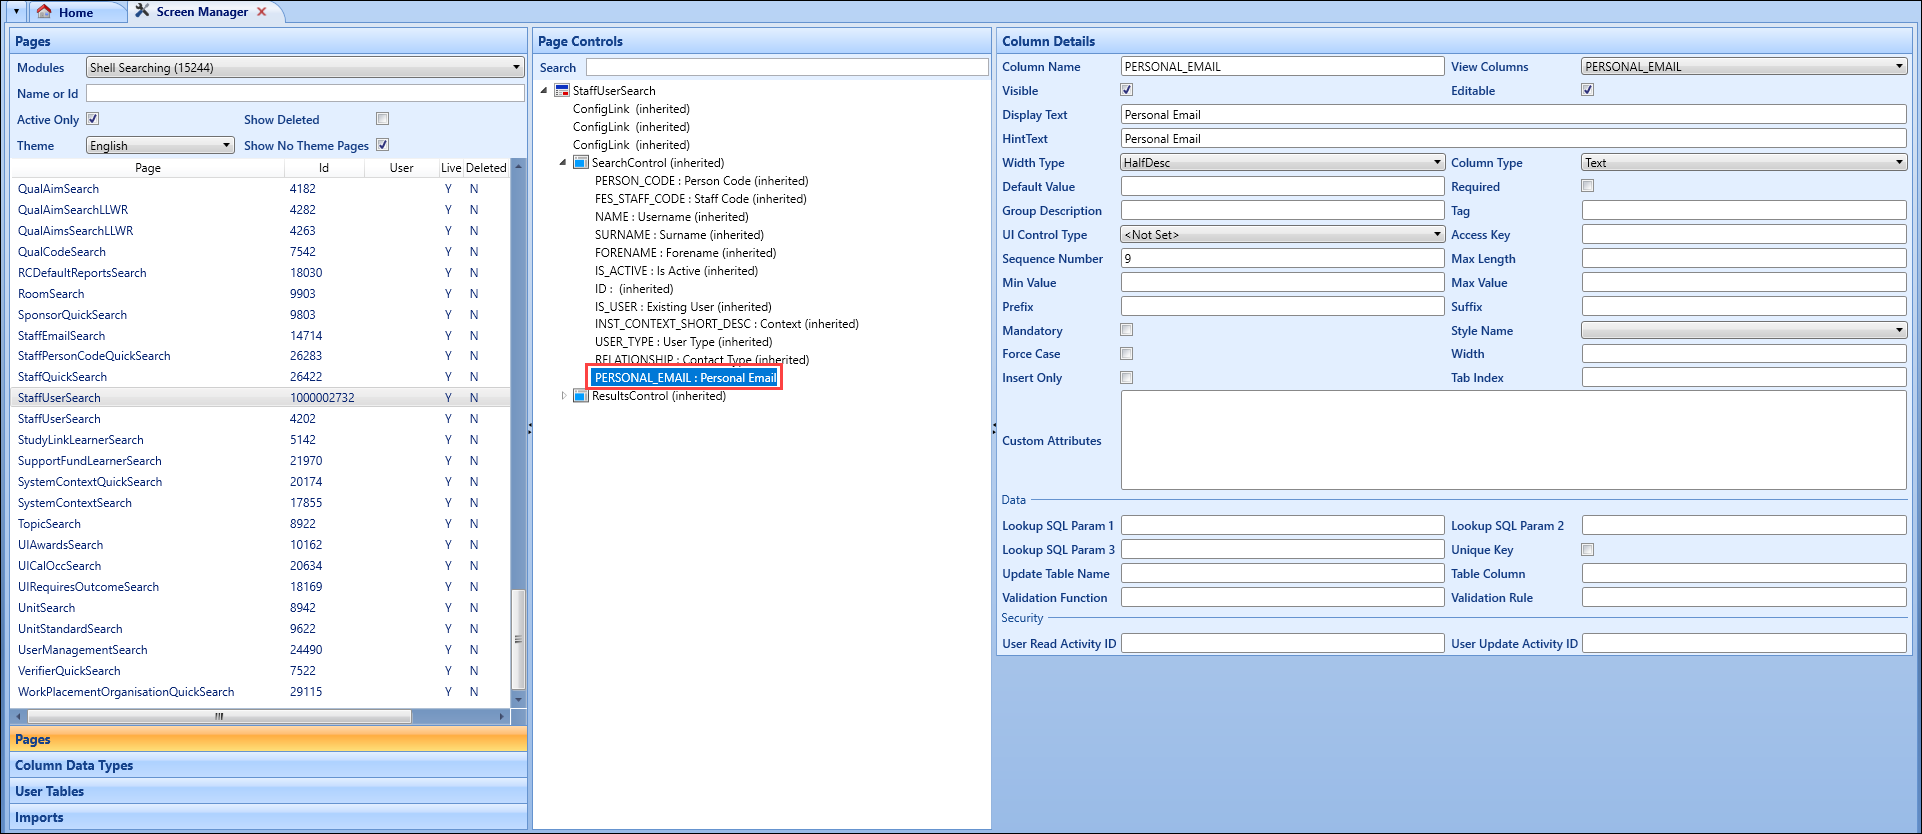Open the Imports section
1922x834 pixels.
268,817
